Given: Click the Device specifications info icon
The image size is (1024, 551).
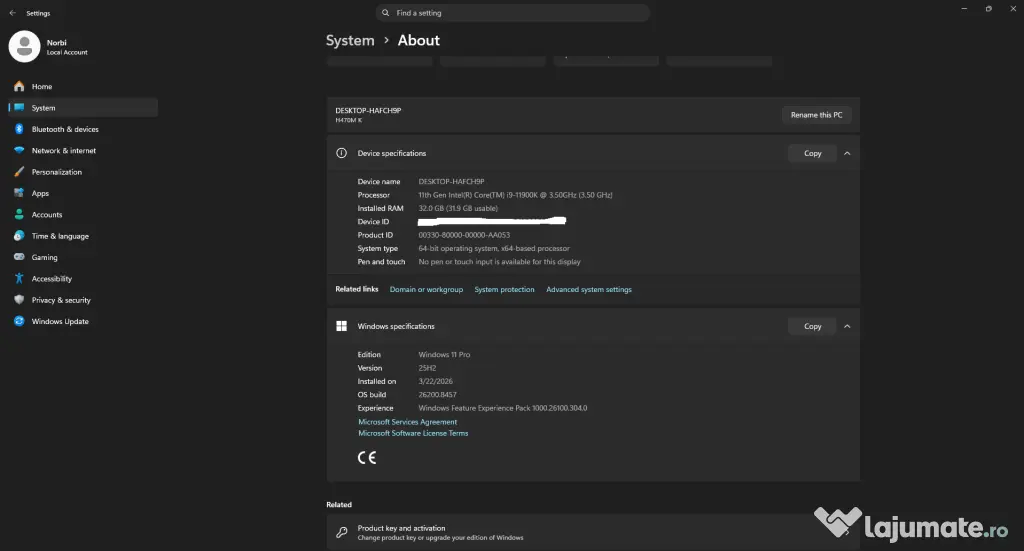Looking at the screenshot, I should pyautogui.click(x=342, y=153).
